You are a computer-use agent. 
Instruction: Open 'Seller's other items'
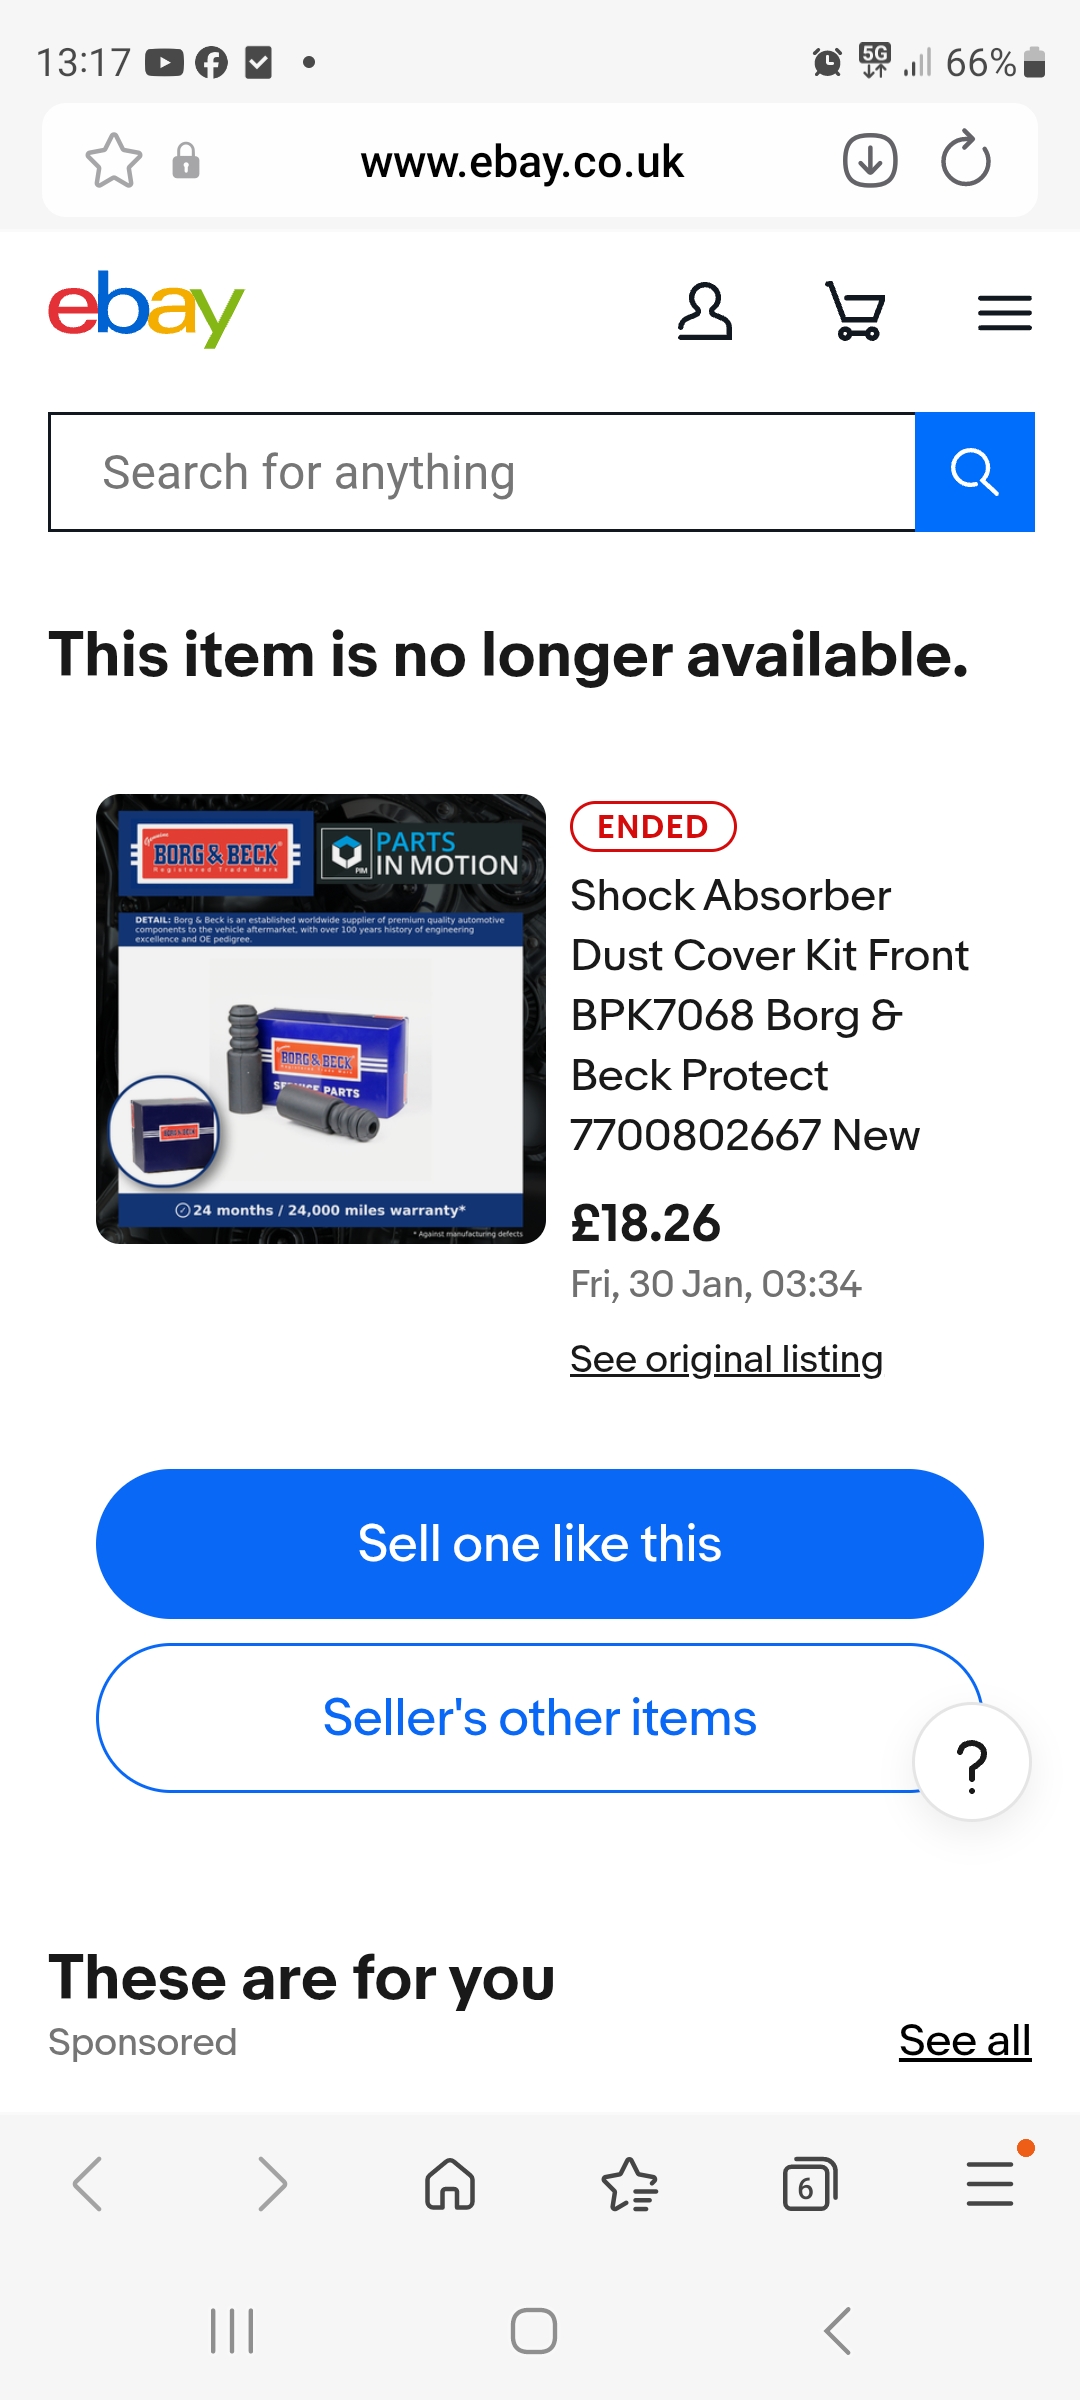540,1718
